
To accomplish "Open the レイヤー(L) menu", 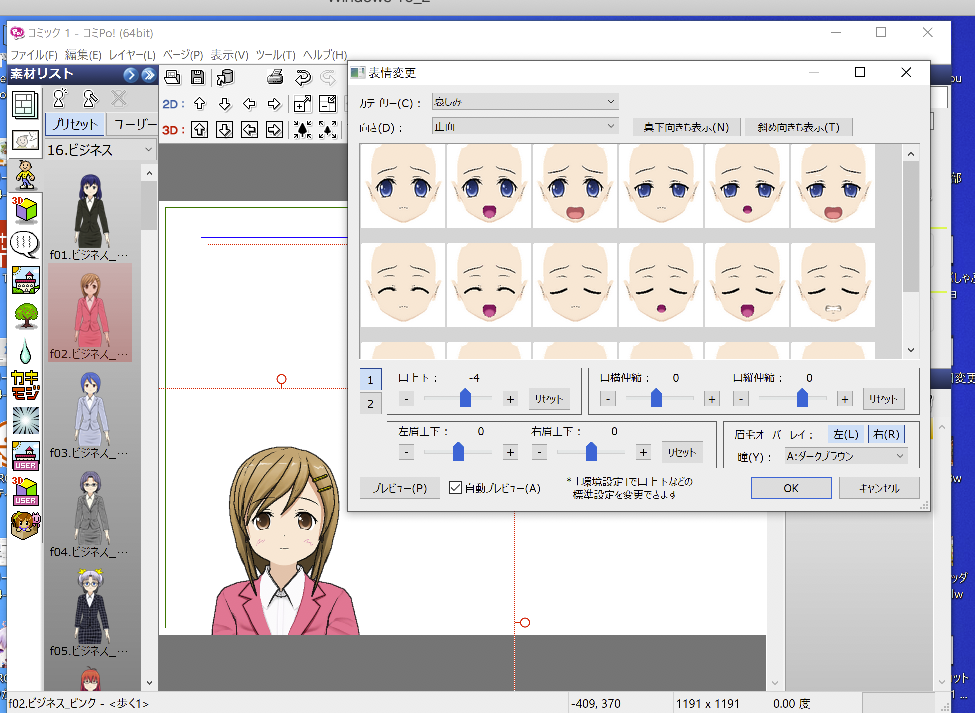I will pyautogui.click(x=132, y=55).
